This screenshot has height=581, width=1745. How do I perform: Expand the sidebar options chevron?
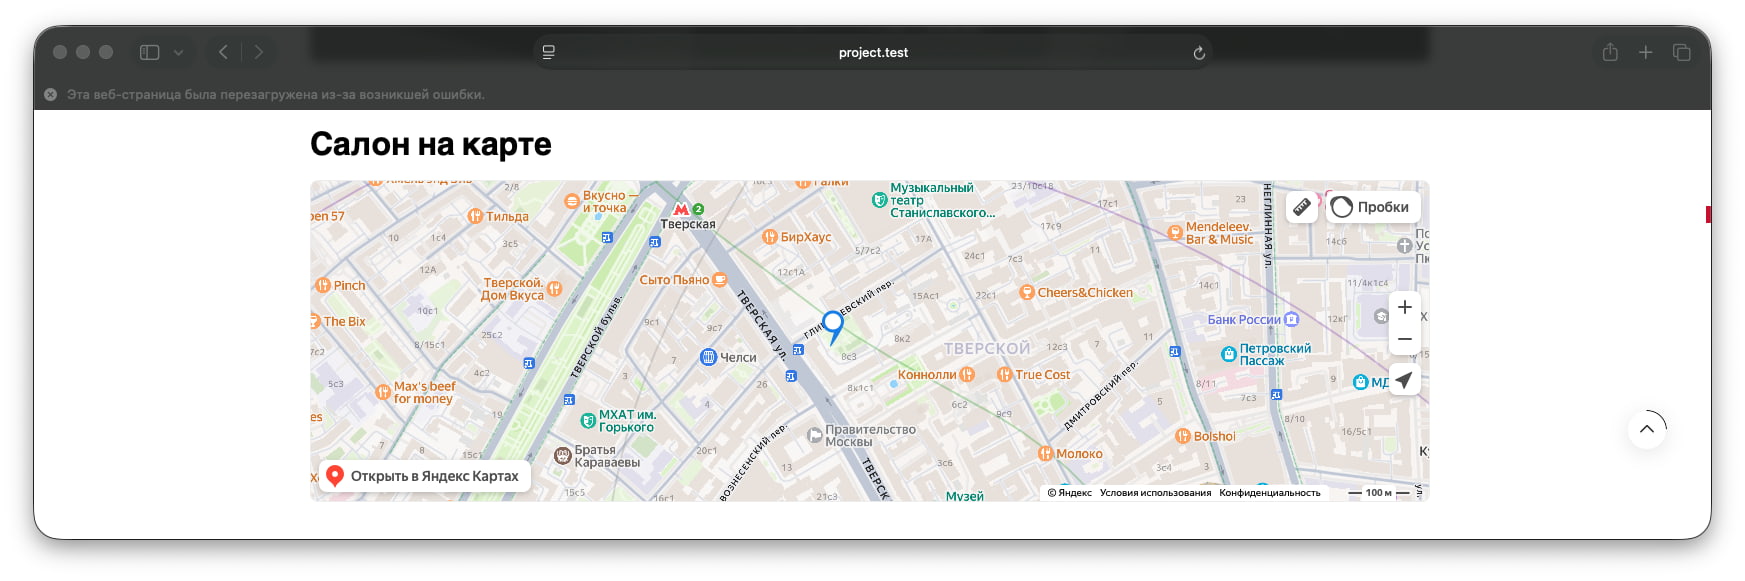point(178,52)
